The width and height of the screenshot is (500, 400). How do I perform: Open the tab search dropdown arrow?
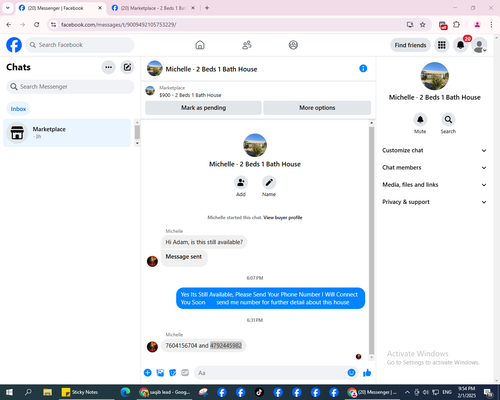click(7, 8)
